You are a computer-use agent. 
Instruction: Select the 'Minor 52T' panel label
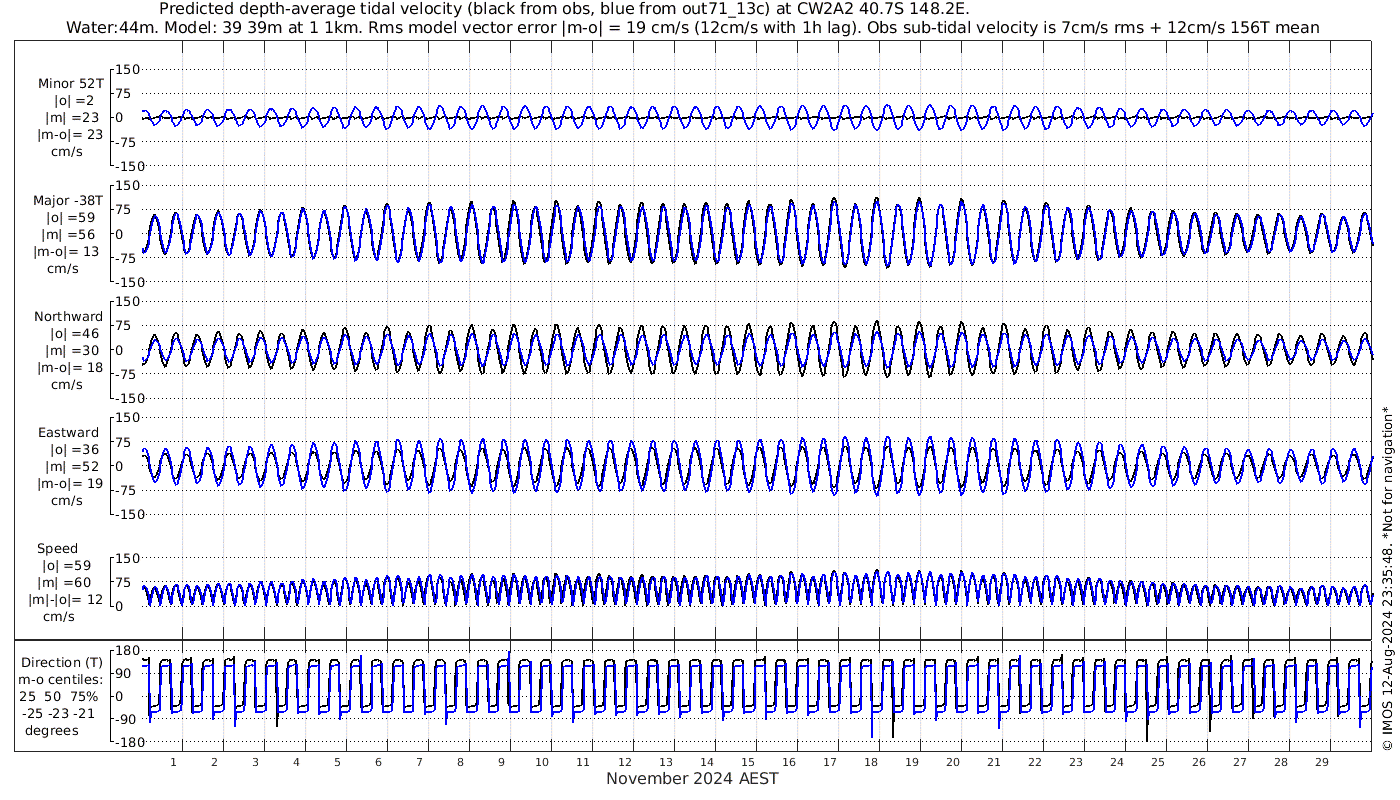(x=70, y=84)
